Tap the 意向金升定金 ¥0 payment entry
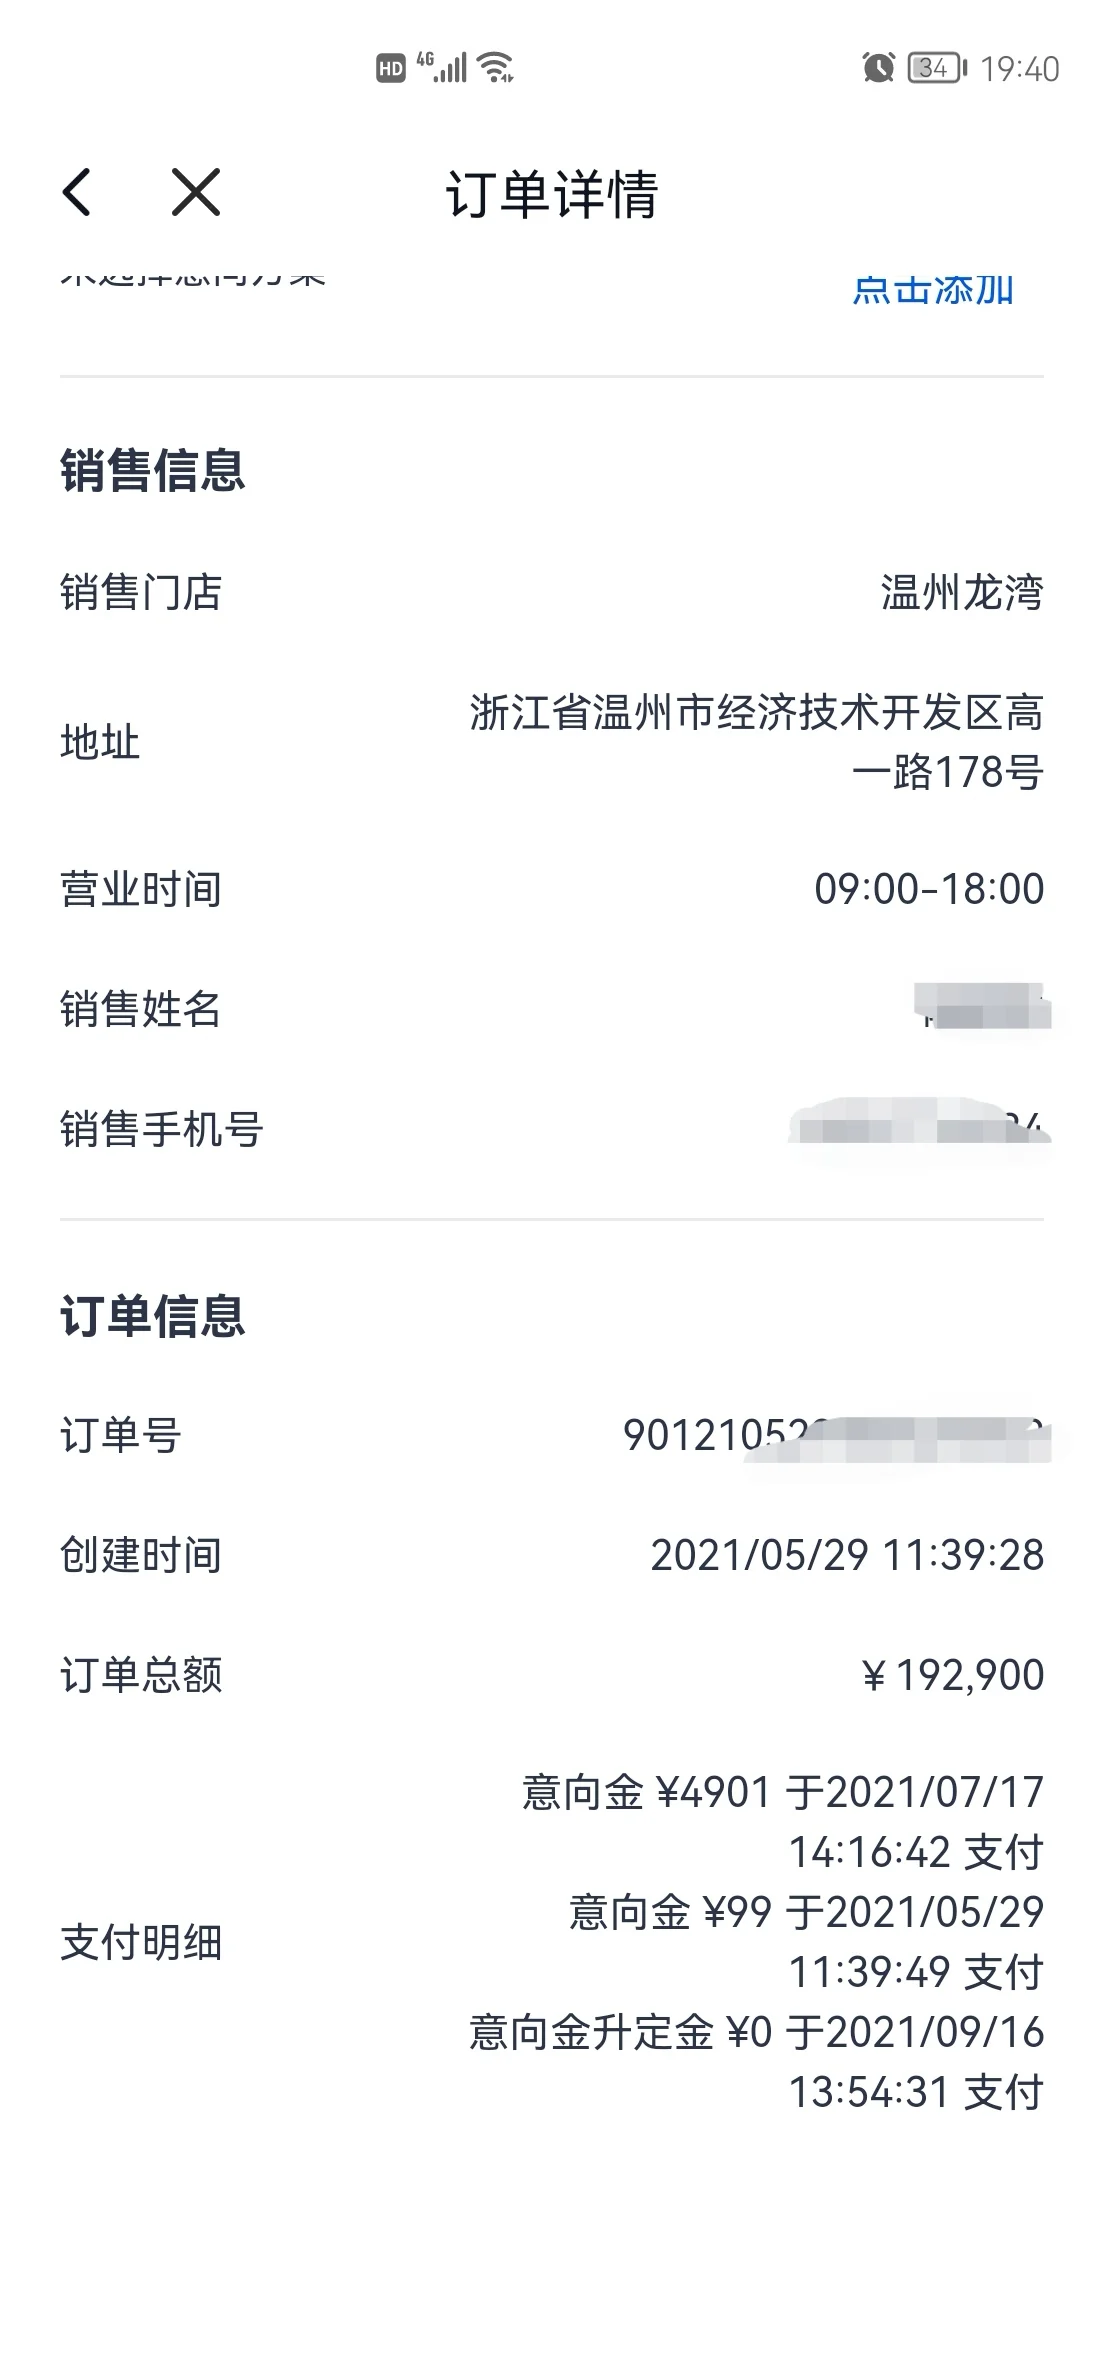Viewport: 1104px width, 2376px height. pos(757,2062)
